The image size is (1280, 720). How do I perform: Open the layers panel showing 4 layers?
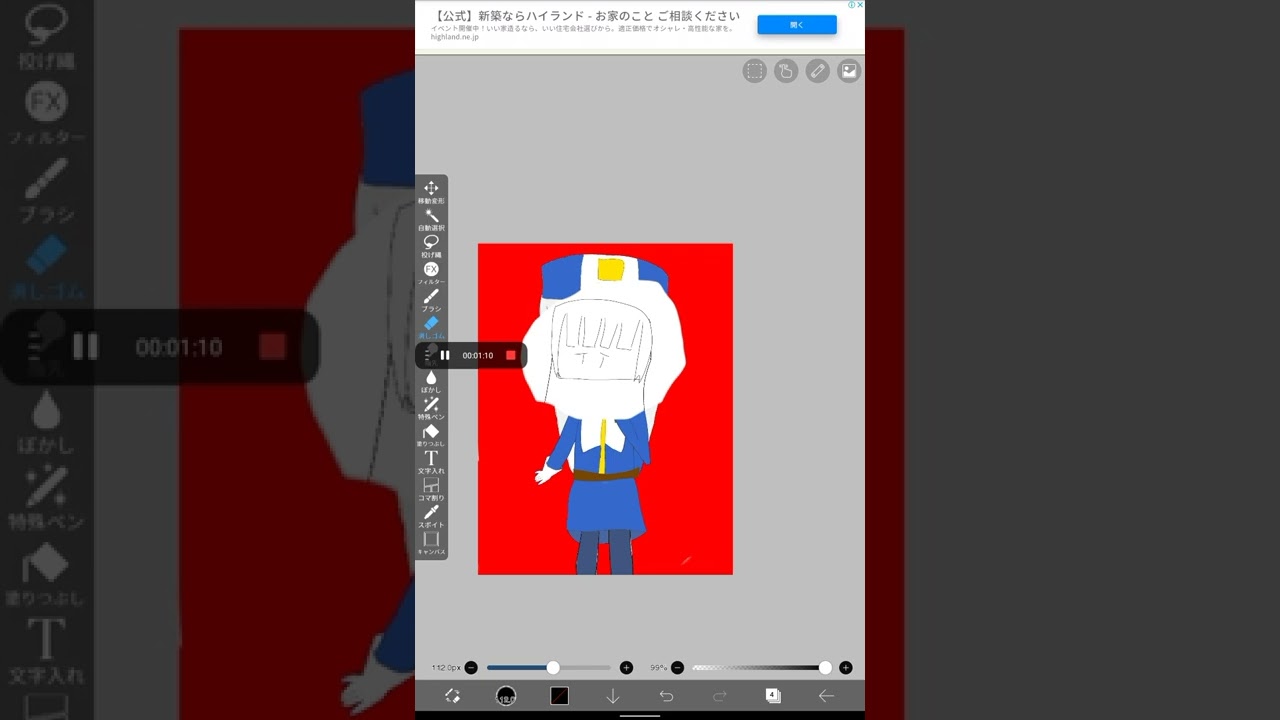772,696
